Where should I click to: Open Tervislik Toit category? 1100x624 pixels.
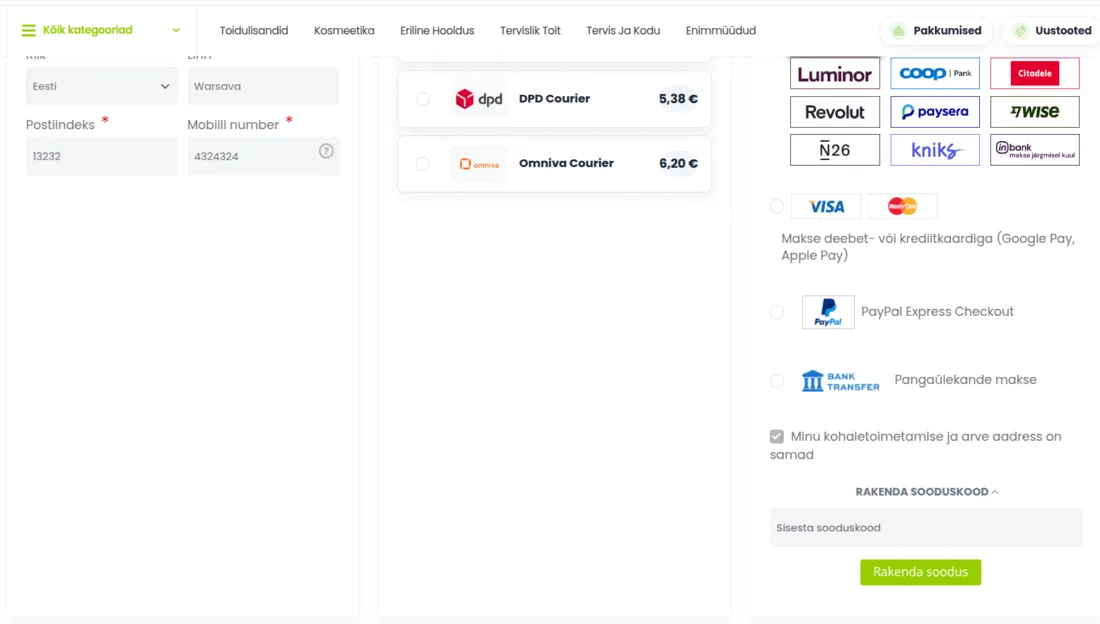click(x=530, y=30)
